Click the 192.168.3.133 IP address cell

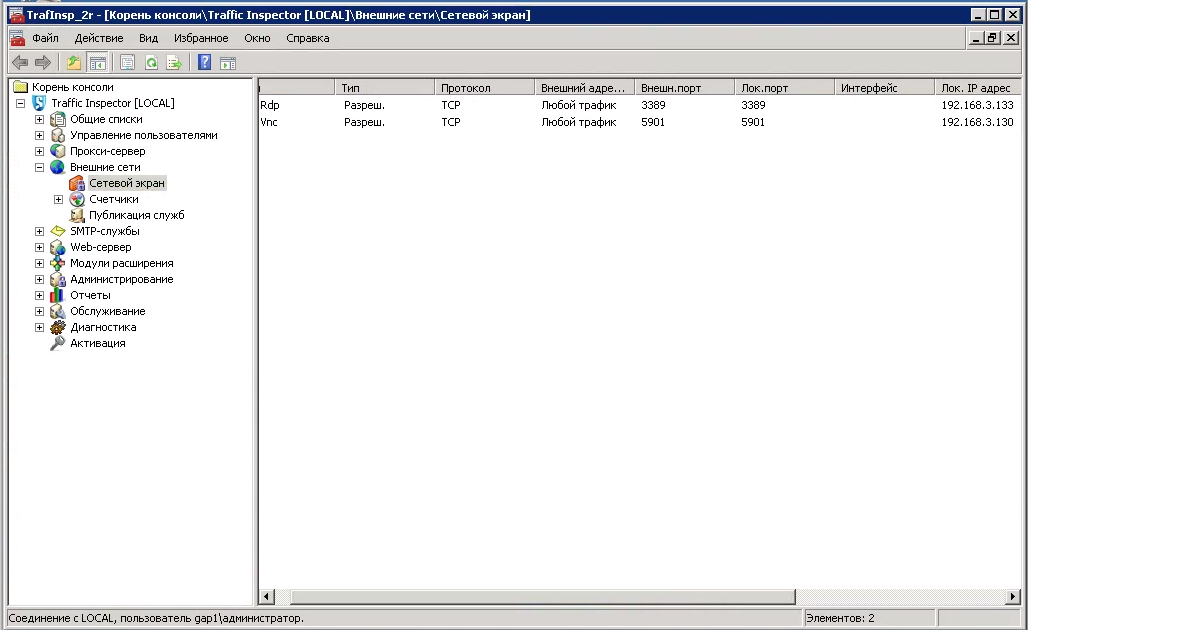pos(977,105)
